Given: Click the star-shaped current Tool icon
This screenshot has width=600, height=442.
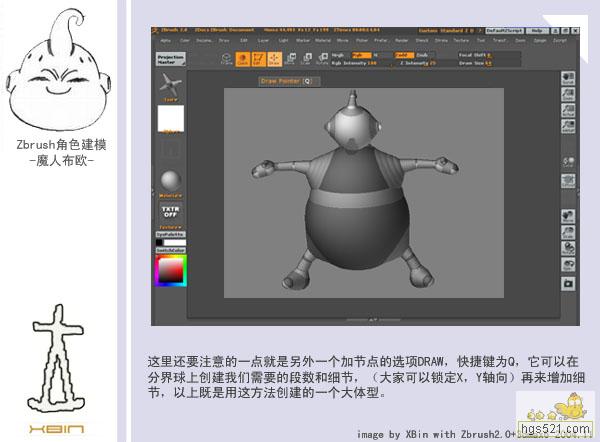Looking at the screenshot, I should click(170, 84).
